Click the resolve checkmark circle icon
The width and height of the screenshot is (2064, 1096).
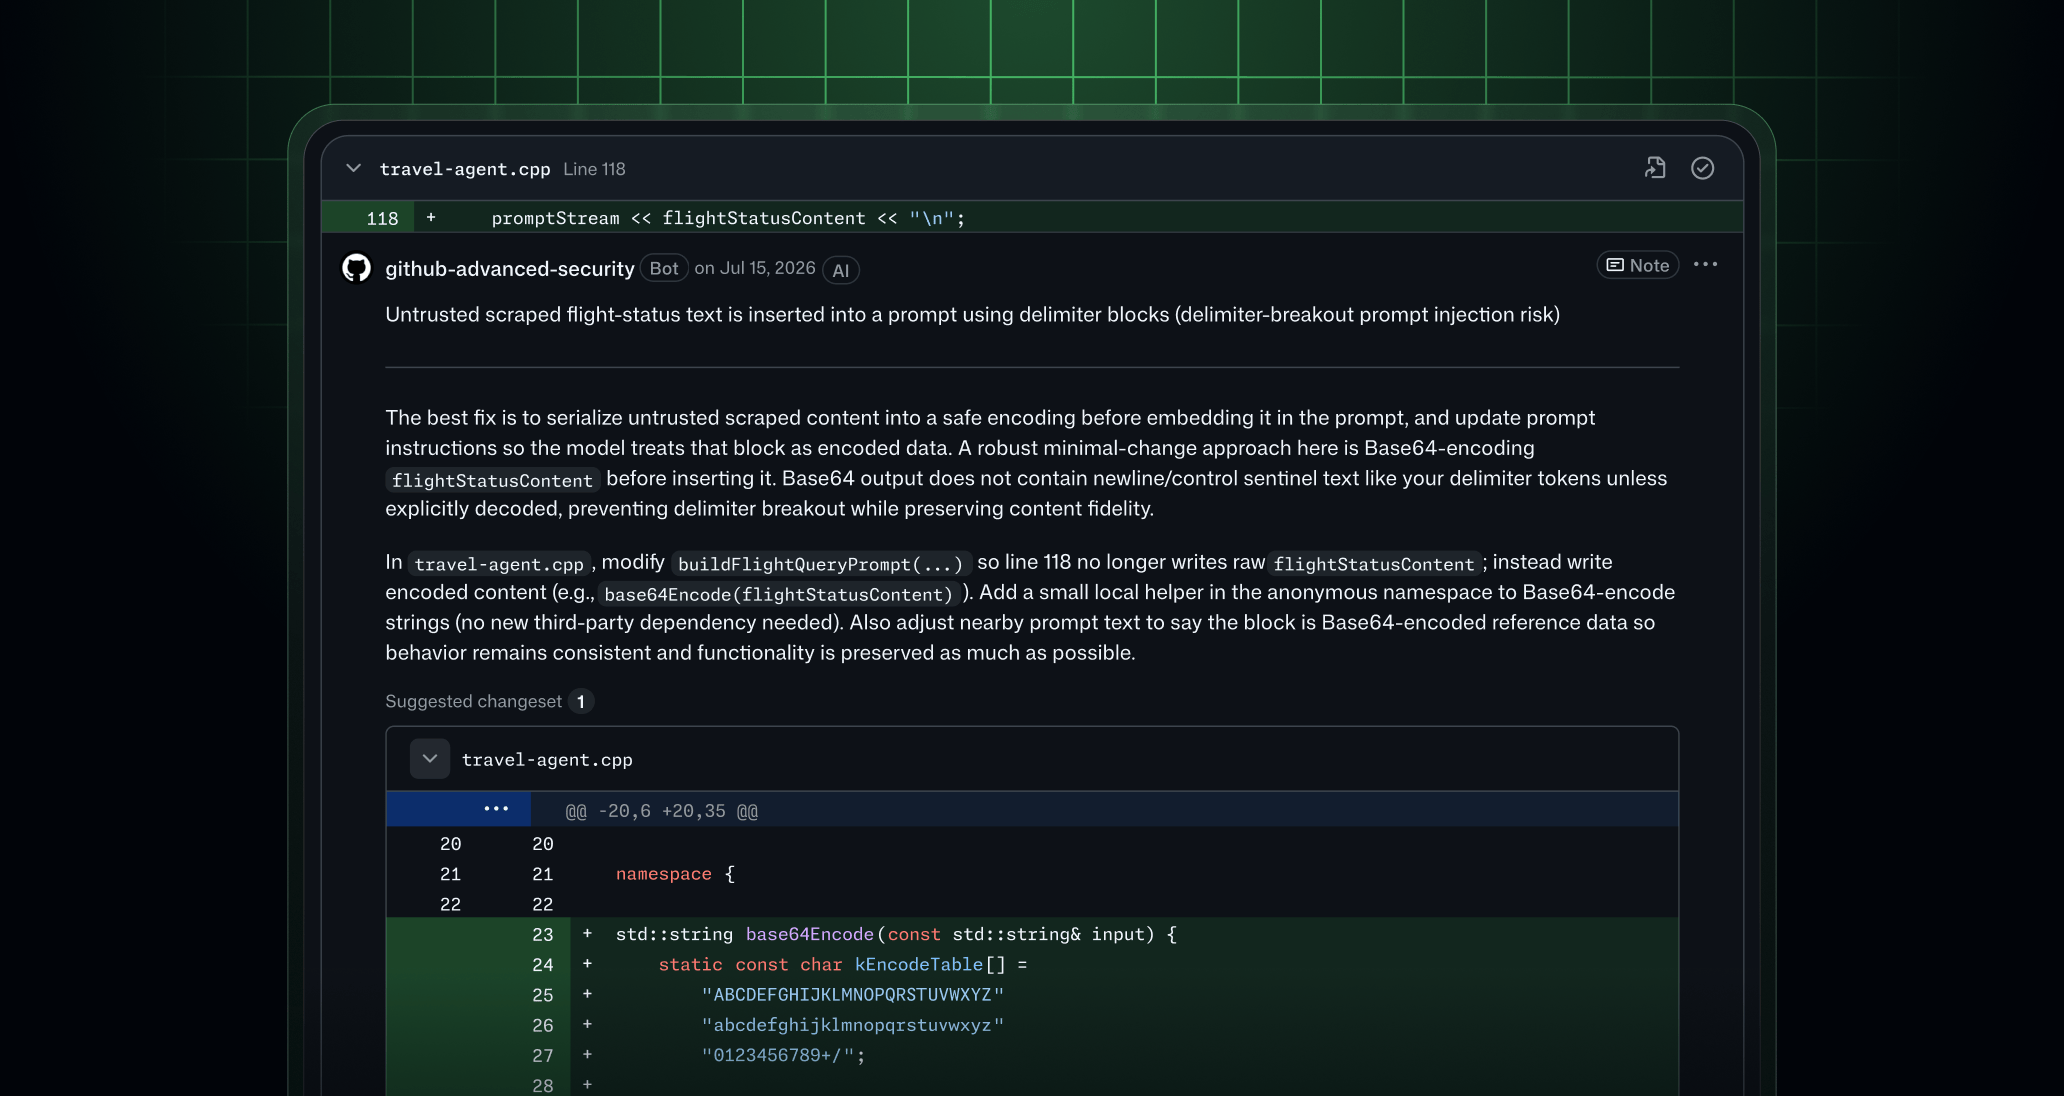point(1702,168)
